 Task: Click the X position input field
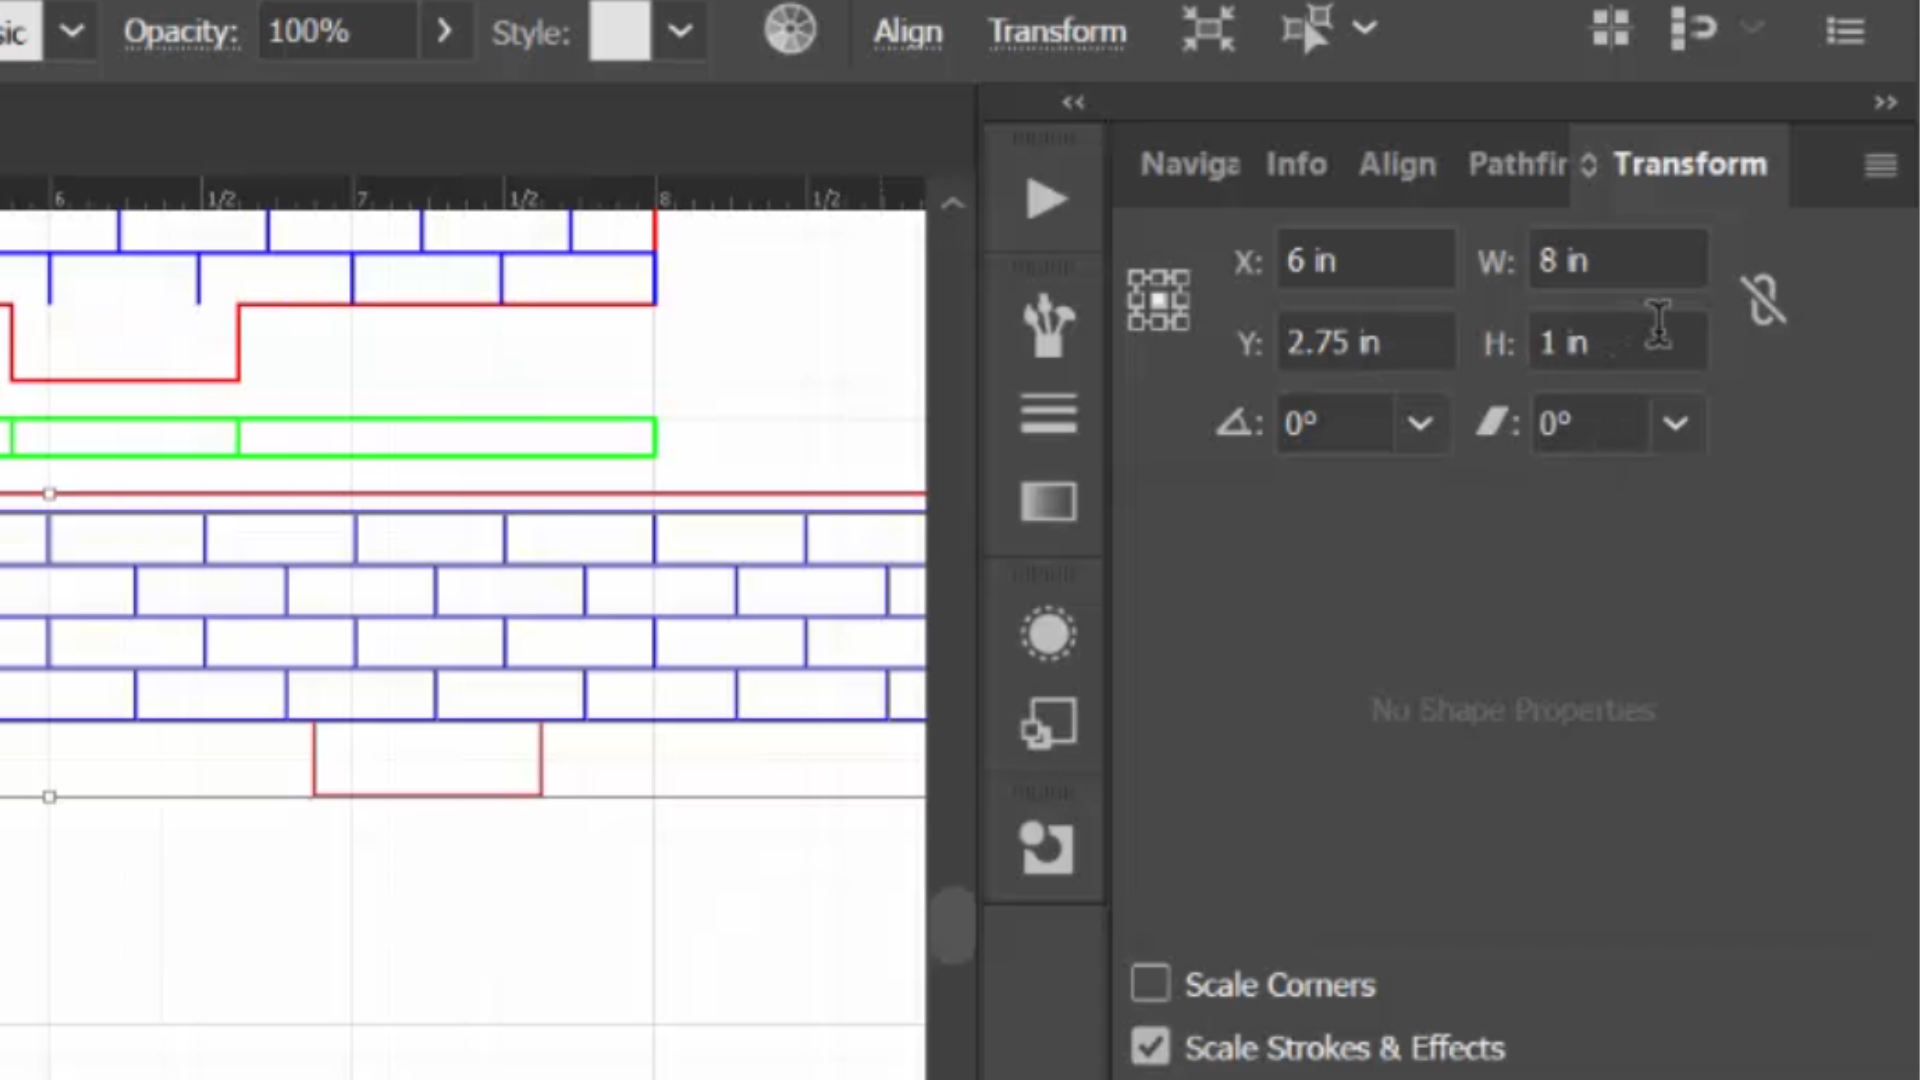(x=1365, y=261)
